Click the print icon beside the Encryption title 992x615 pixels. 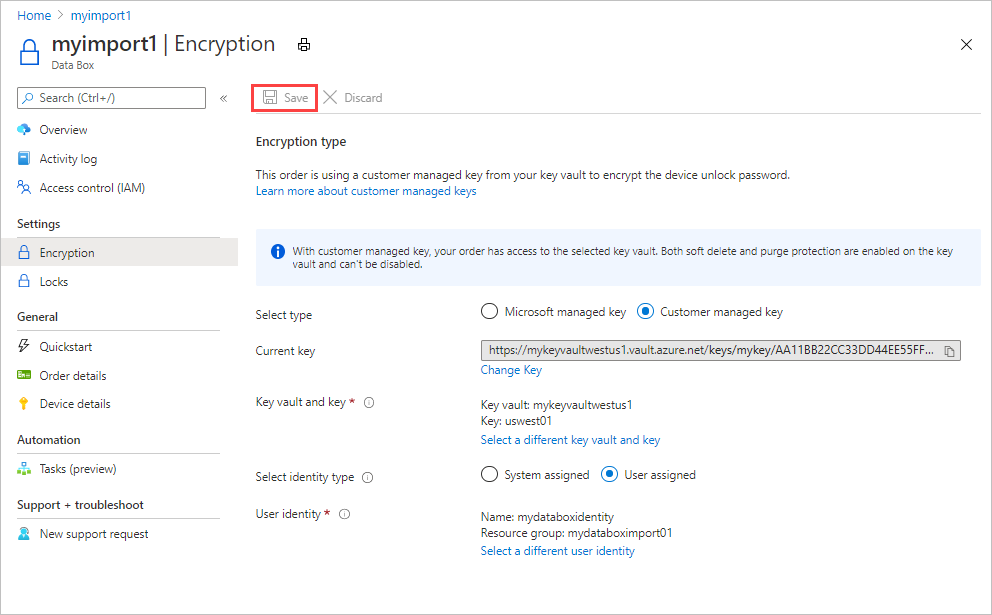(304, 44)
